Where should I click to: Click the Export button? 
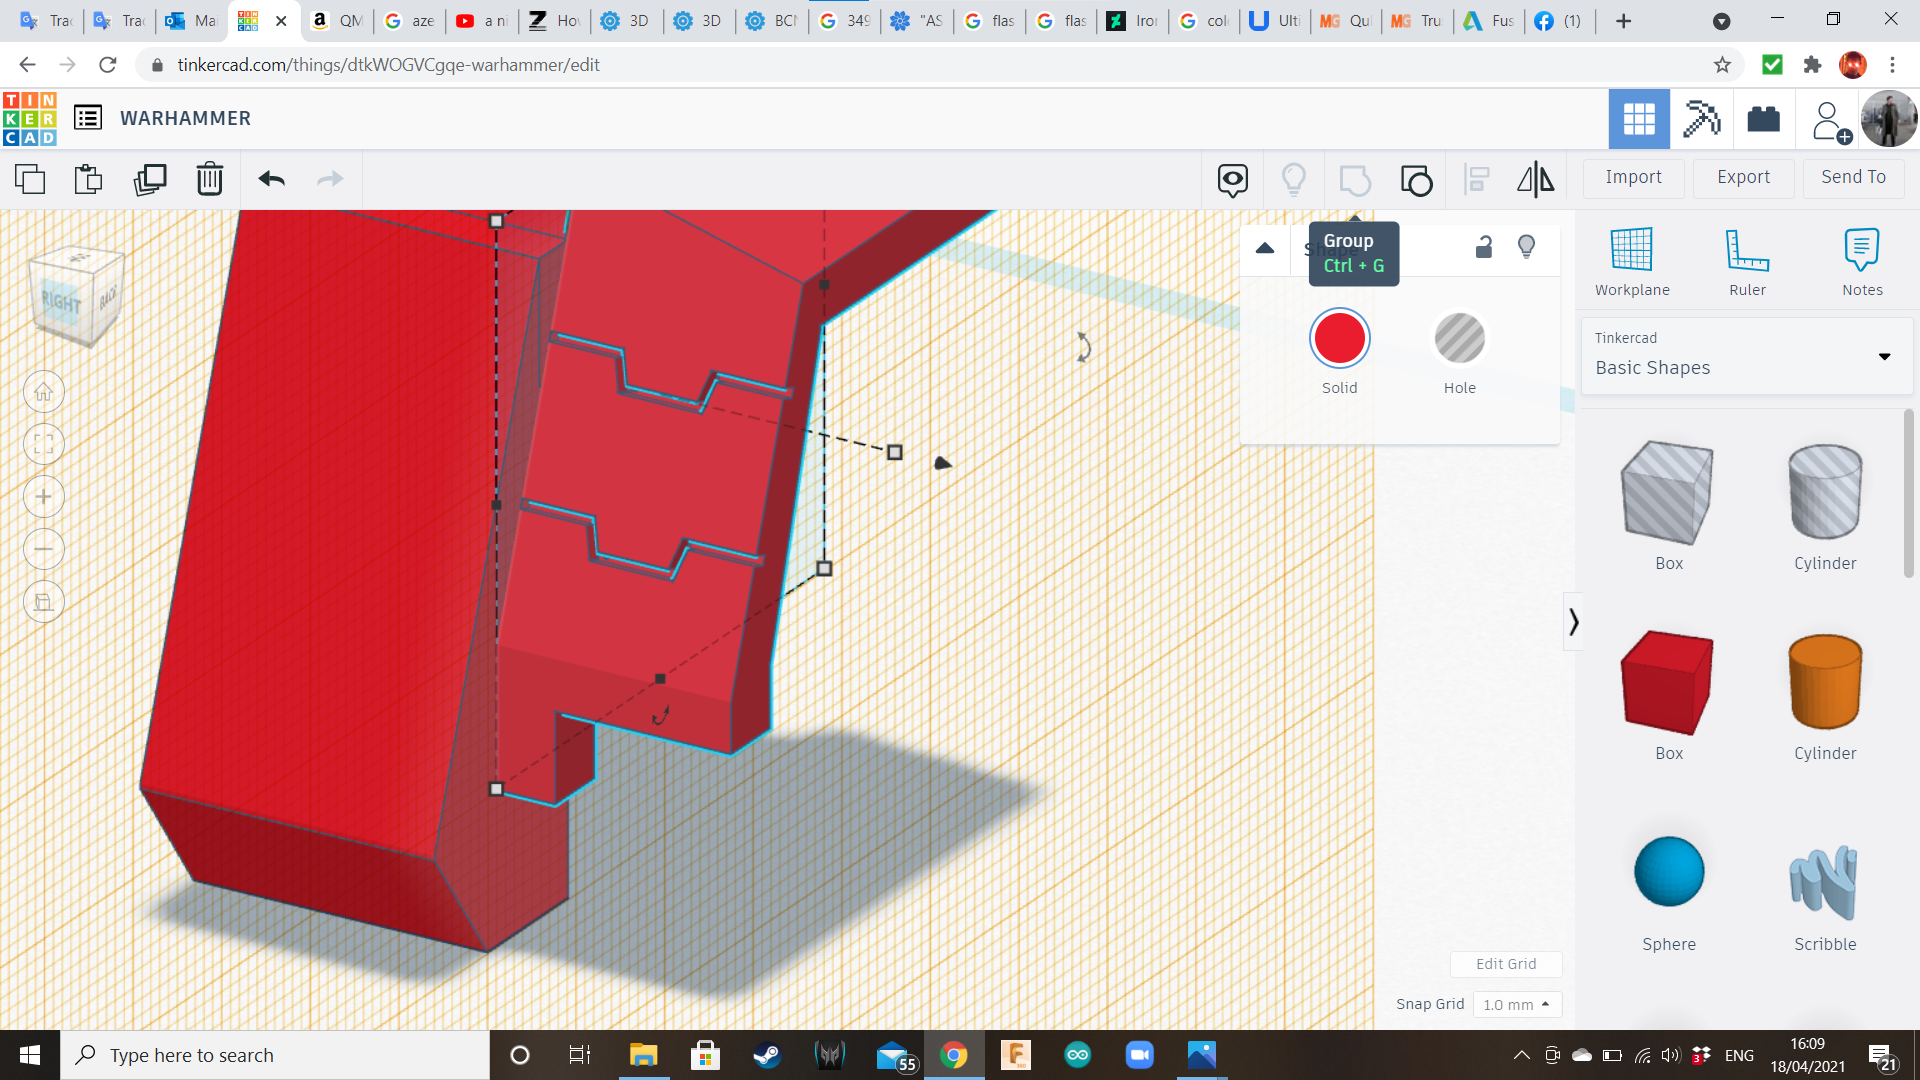[x=1742, y=177]
